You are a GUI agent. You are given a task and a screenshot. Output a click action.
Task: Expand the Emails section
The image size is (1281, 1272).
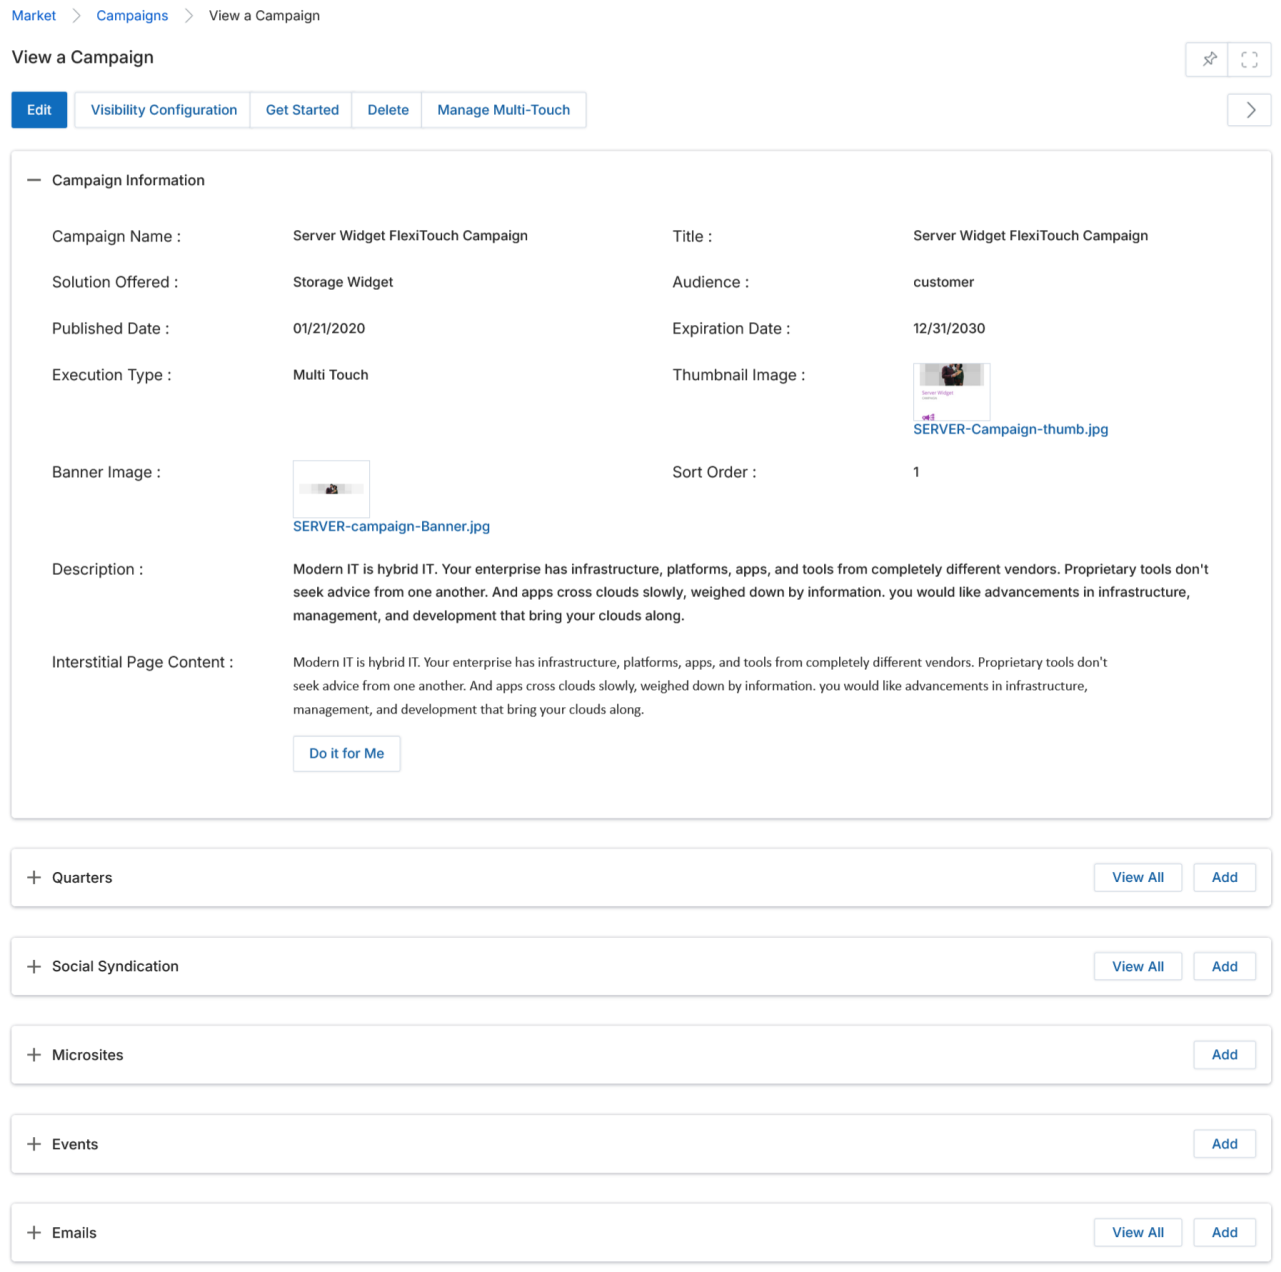tap(34, 1233)
